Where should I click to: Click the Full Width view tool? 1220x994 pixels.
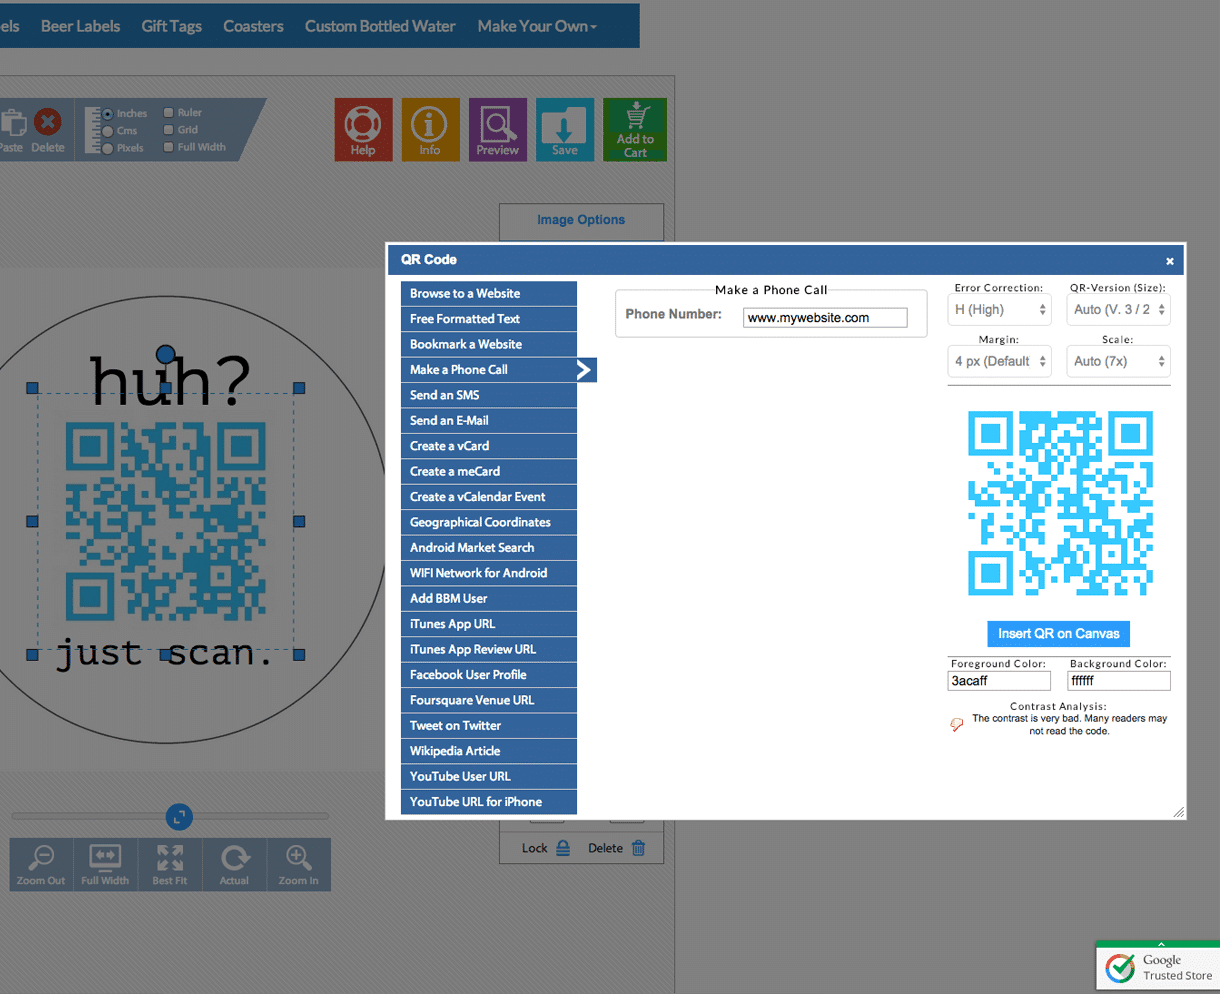pos(105,864)
